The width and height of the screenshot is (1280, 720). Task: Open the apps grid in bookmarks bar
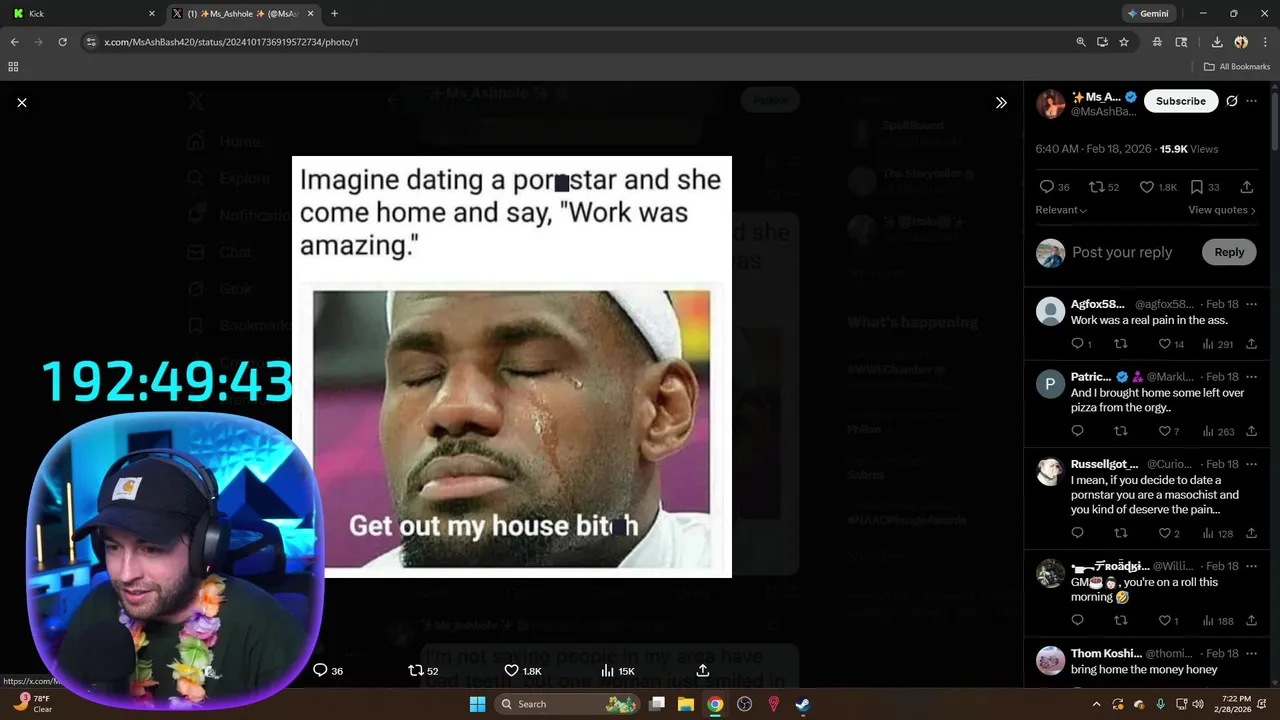tap(13, 67)
